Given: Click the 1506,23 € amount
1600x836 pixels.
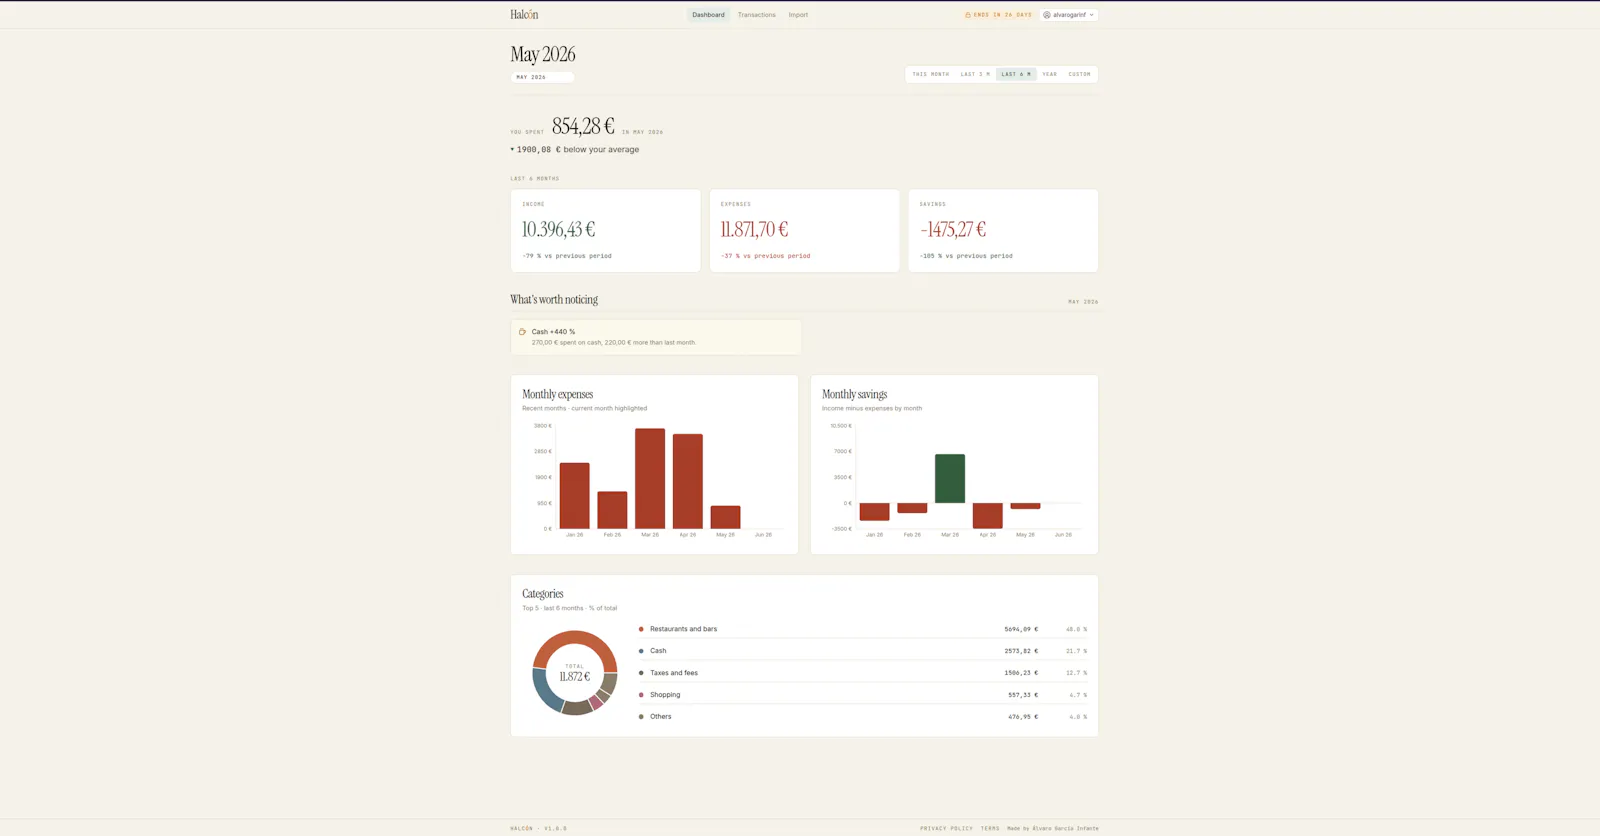Looking at the screenshot, I should pyautogui.click(x=1021, y=673).
